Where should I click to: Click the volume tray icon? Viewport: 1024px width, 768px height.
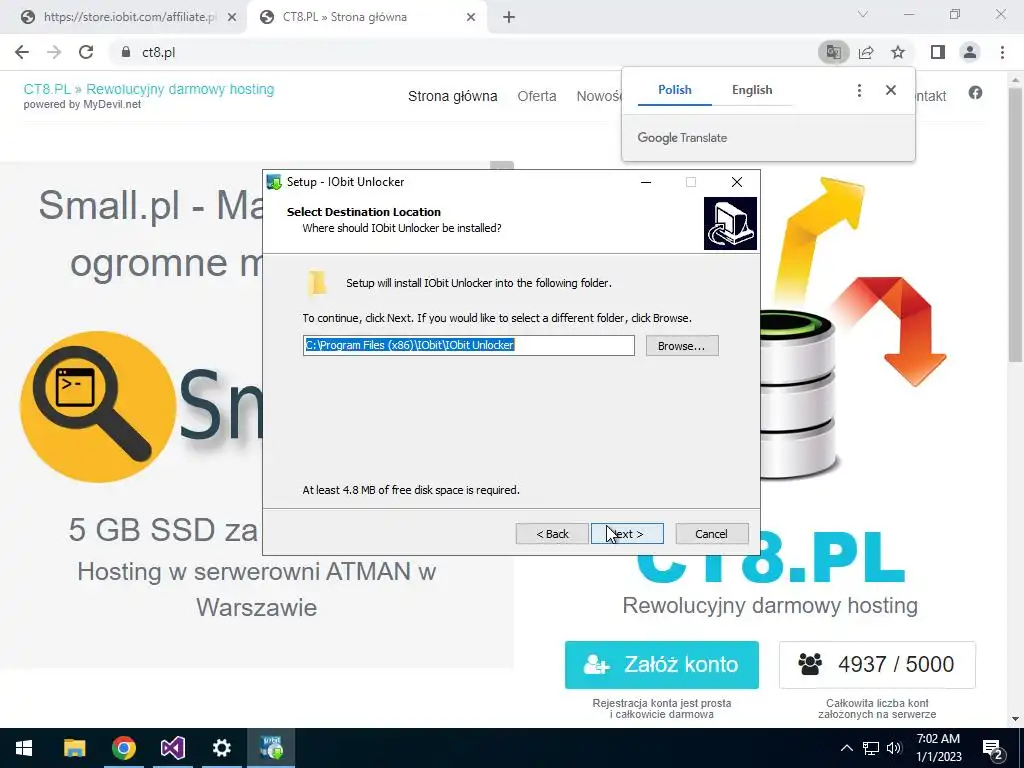pyautogui.click(x=894, y=748)
